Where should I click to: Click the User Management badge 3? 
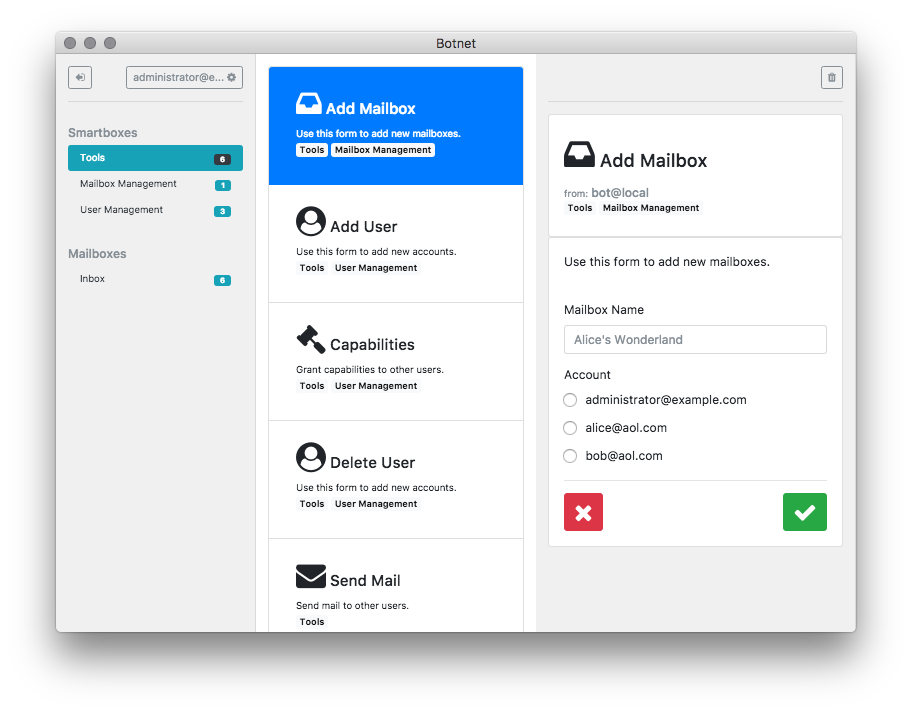click(x=222, y=211)
